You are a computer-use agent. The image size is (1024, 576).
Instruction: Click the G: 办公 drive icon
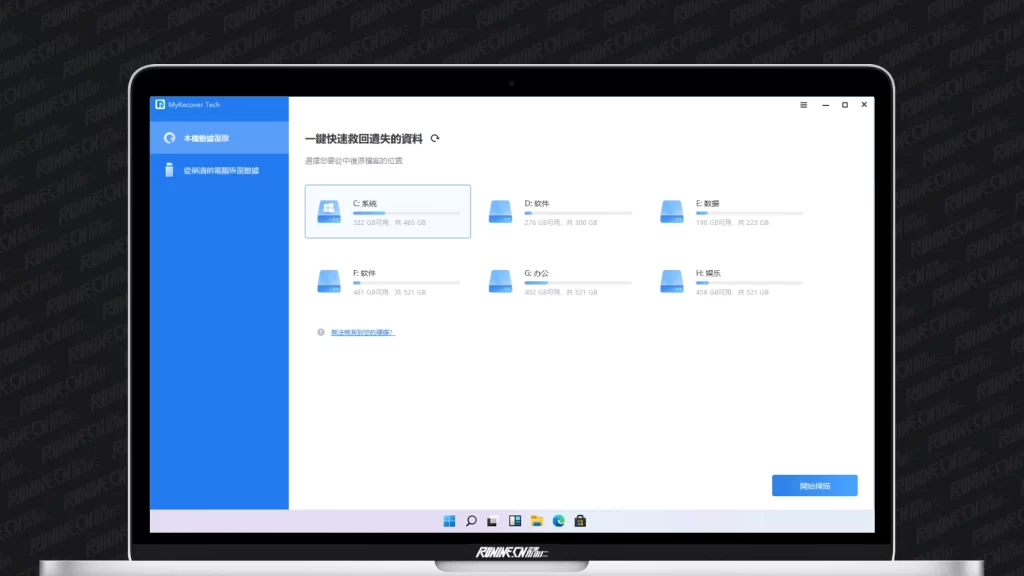[x=500, y=281]
